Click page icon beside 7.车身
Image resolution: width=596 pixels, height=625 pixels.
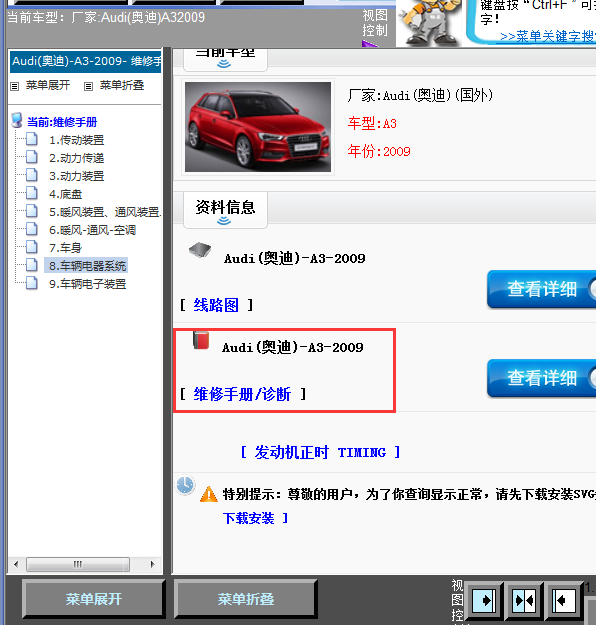point(31,247)
